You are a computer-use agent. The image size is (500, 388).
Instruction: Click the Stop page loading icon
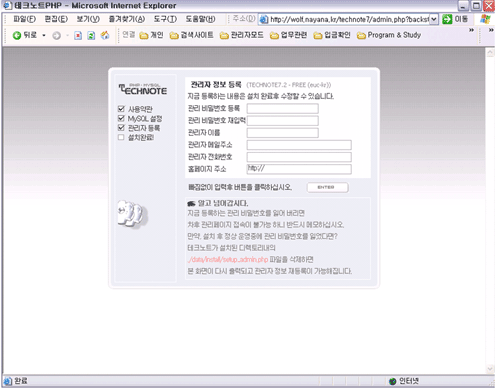(78, 35)
